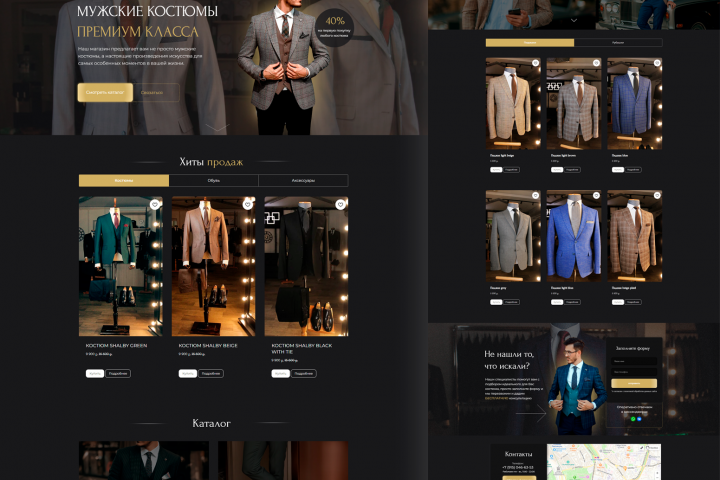Open details for light blue jacket
This screenshot has width=720, height=480.
point(572,302)
